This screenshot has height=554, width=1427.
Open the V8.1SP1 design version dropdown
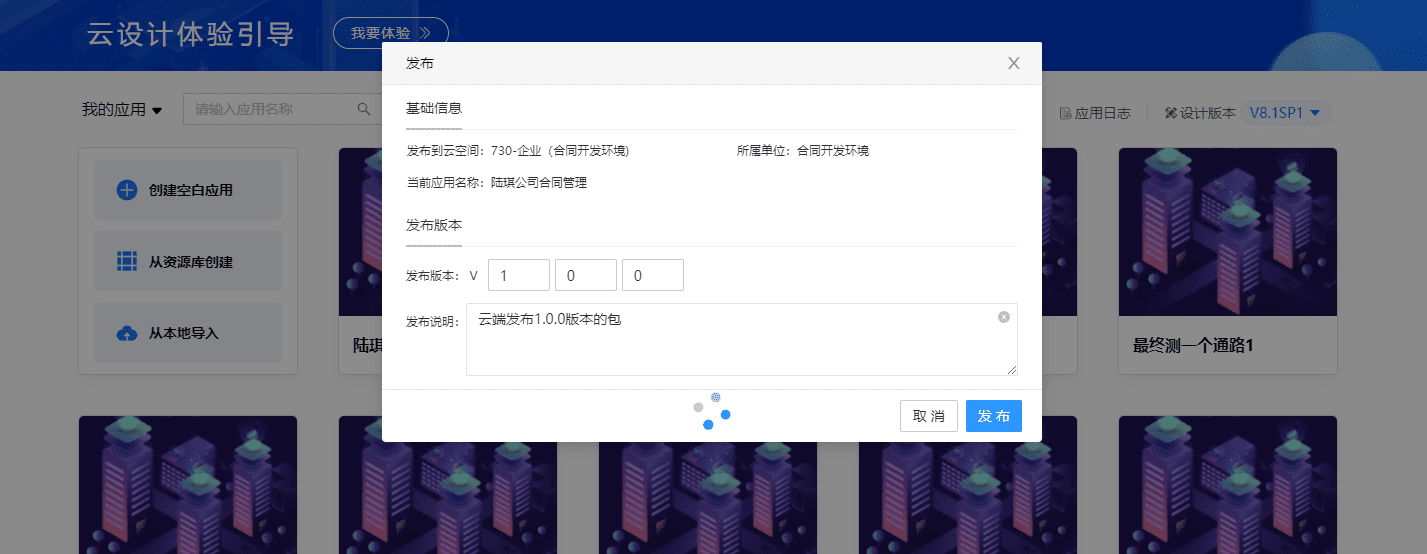click(1286, 113)
